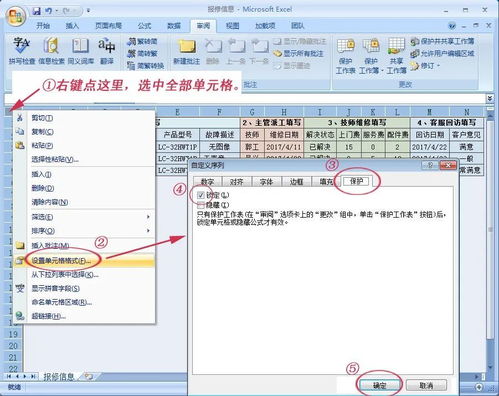
Task: Choose Copy (复制) from the context menu
Action: coord(84,132)
